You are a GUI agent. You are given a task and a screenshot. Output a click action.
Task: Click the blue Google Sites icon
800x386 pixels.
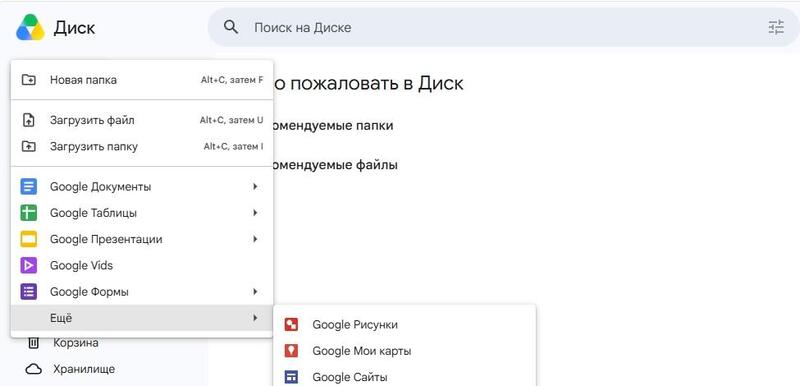click(x=291, y=377)
